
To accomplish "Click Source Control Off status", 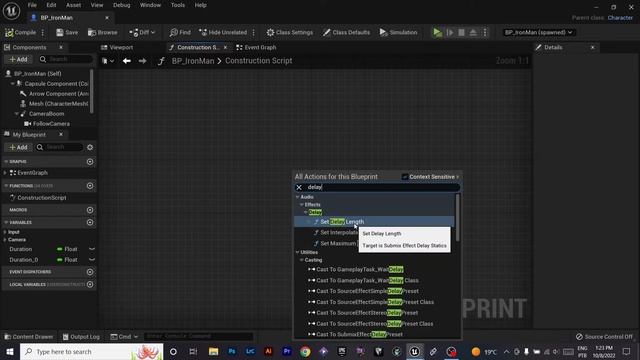I will [604, 337].
